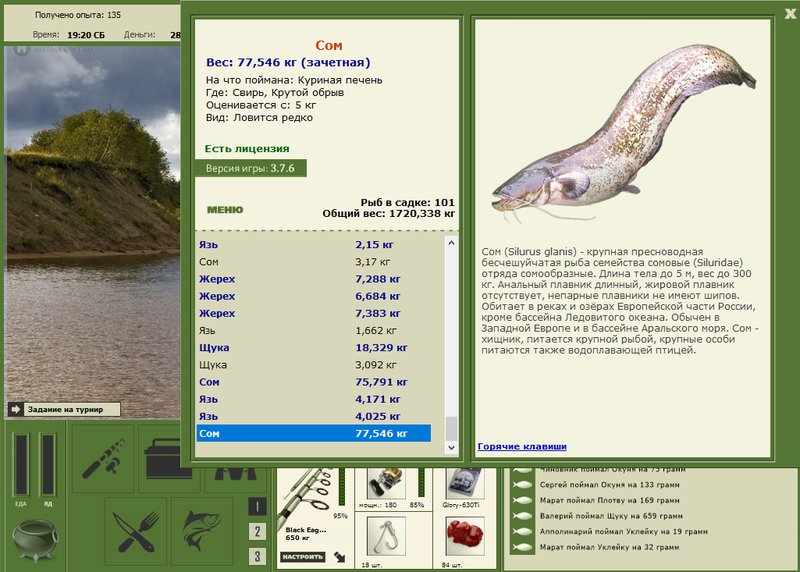Click the fishing reel thumbnail

coord(386,482)
